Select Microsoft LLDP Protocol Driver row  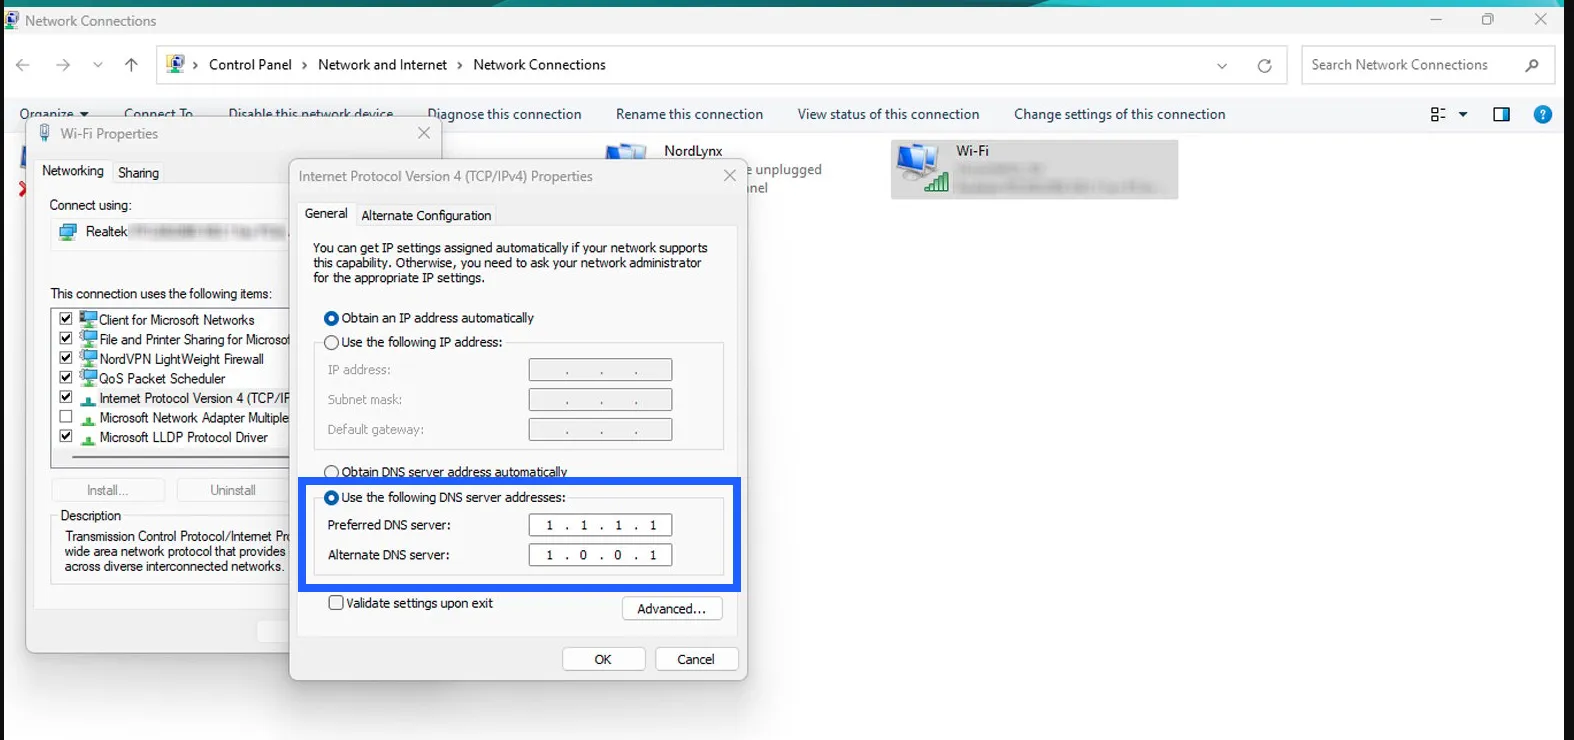click(183, 438)
